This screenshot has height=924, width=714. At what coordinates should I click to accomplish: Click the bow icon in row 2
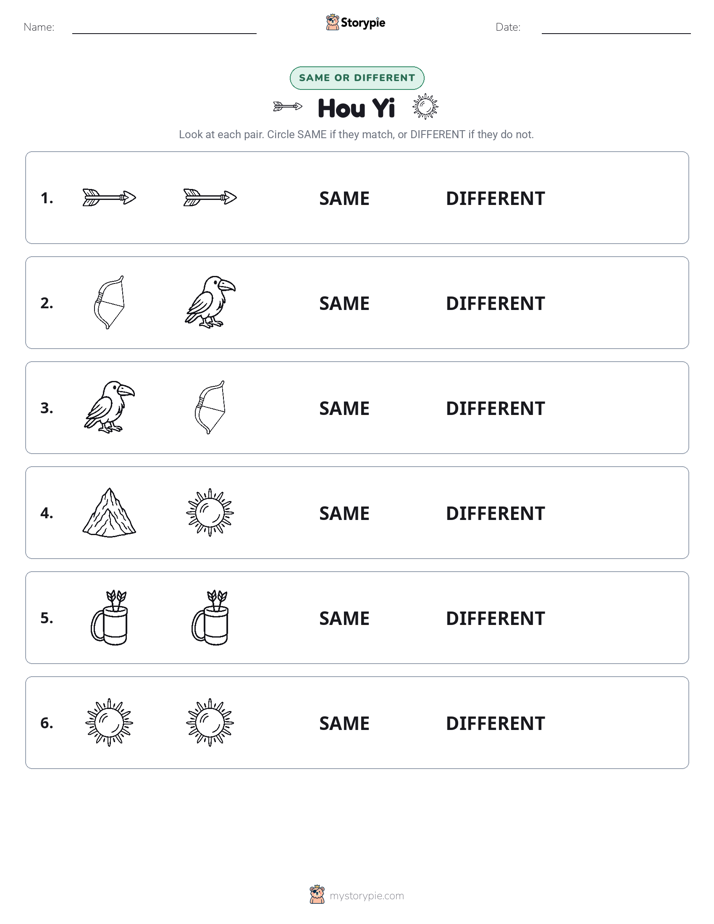tap(109, 302)
